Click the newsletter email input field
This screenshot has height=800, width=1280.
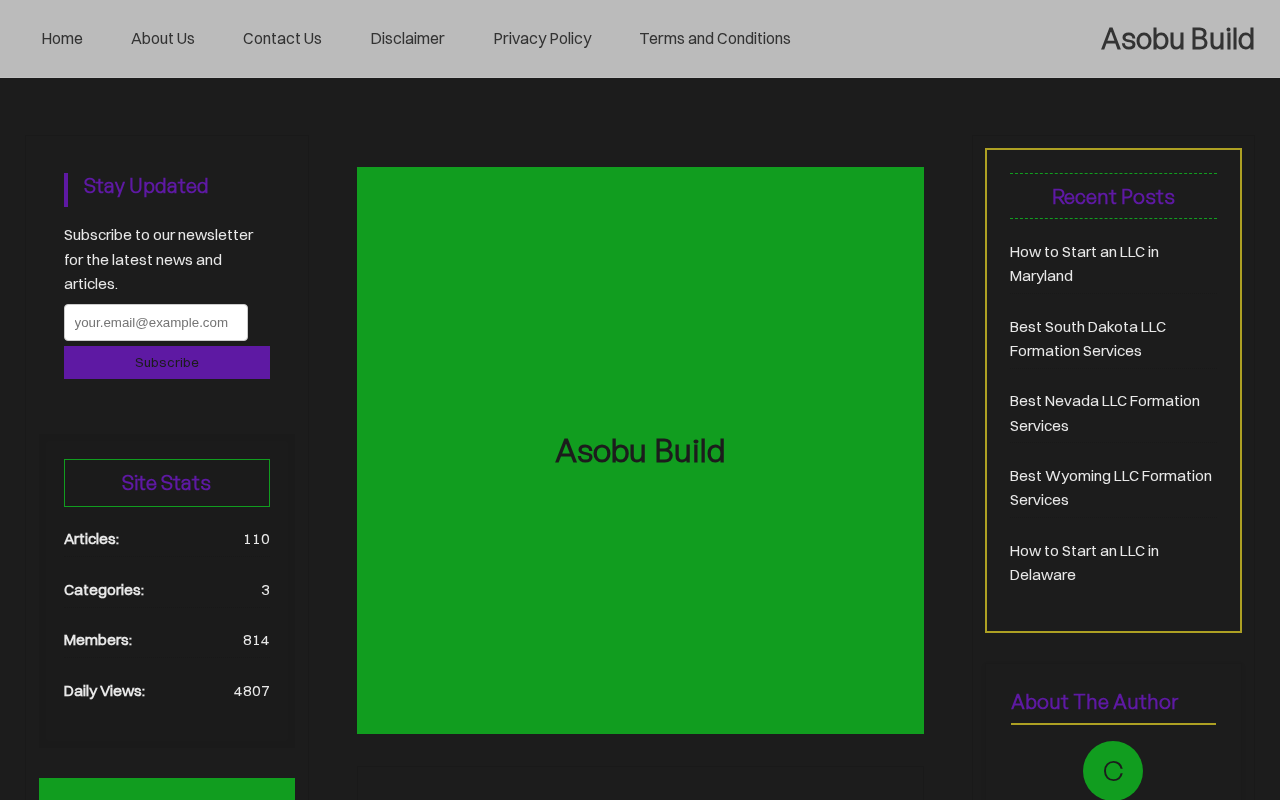156,322
